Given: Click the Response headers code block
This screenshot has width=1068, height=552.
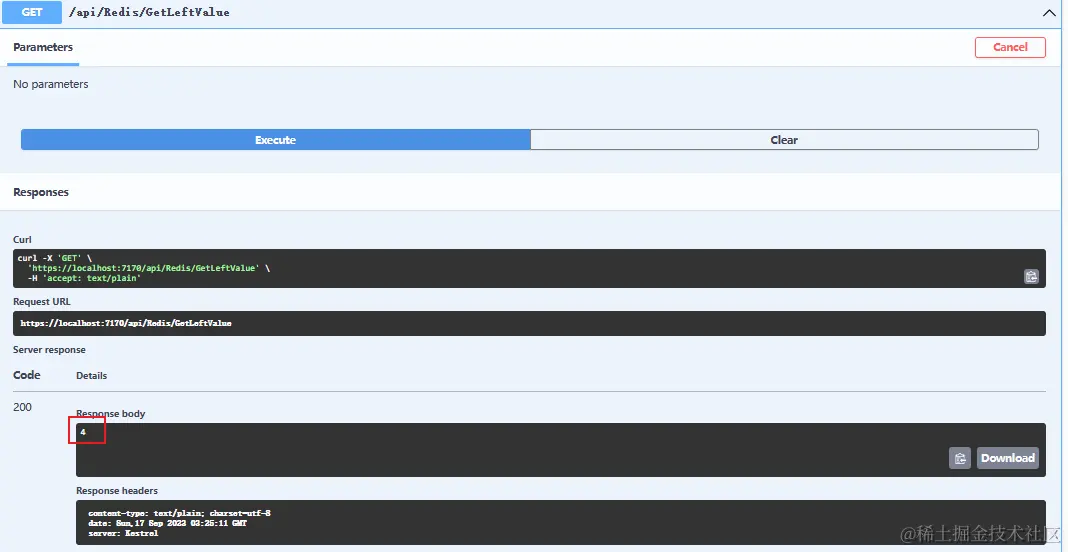Looking at the screenshot, I should [561, 523].
